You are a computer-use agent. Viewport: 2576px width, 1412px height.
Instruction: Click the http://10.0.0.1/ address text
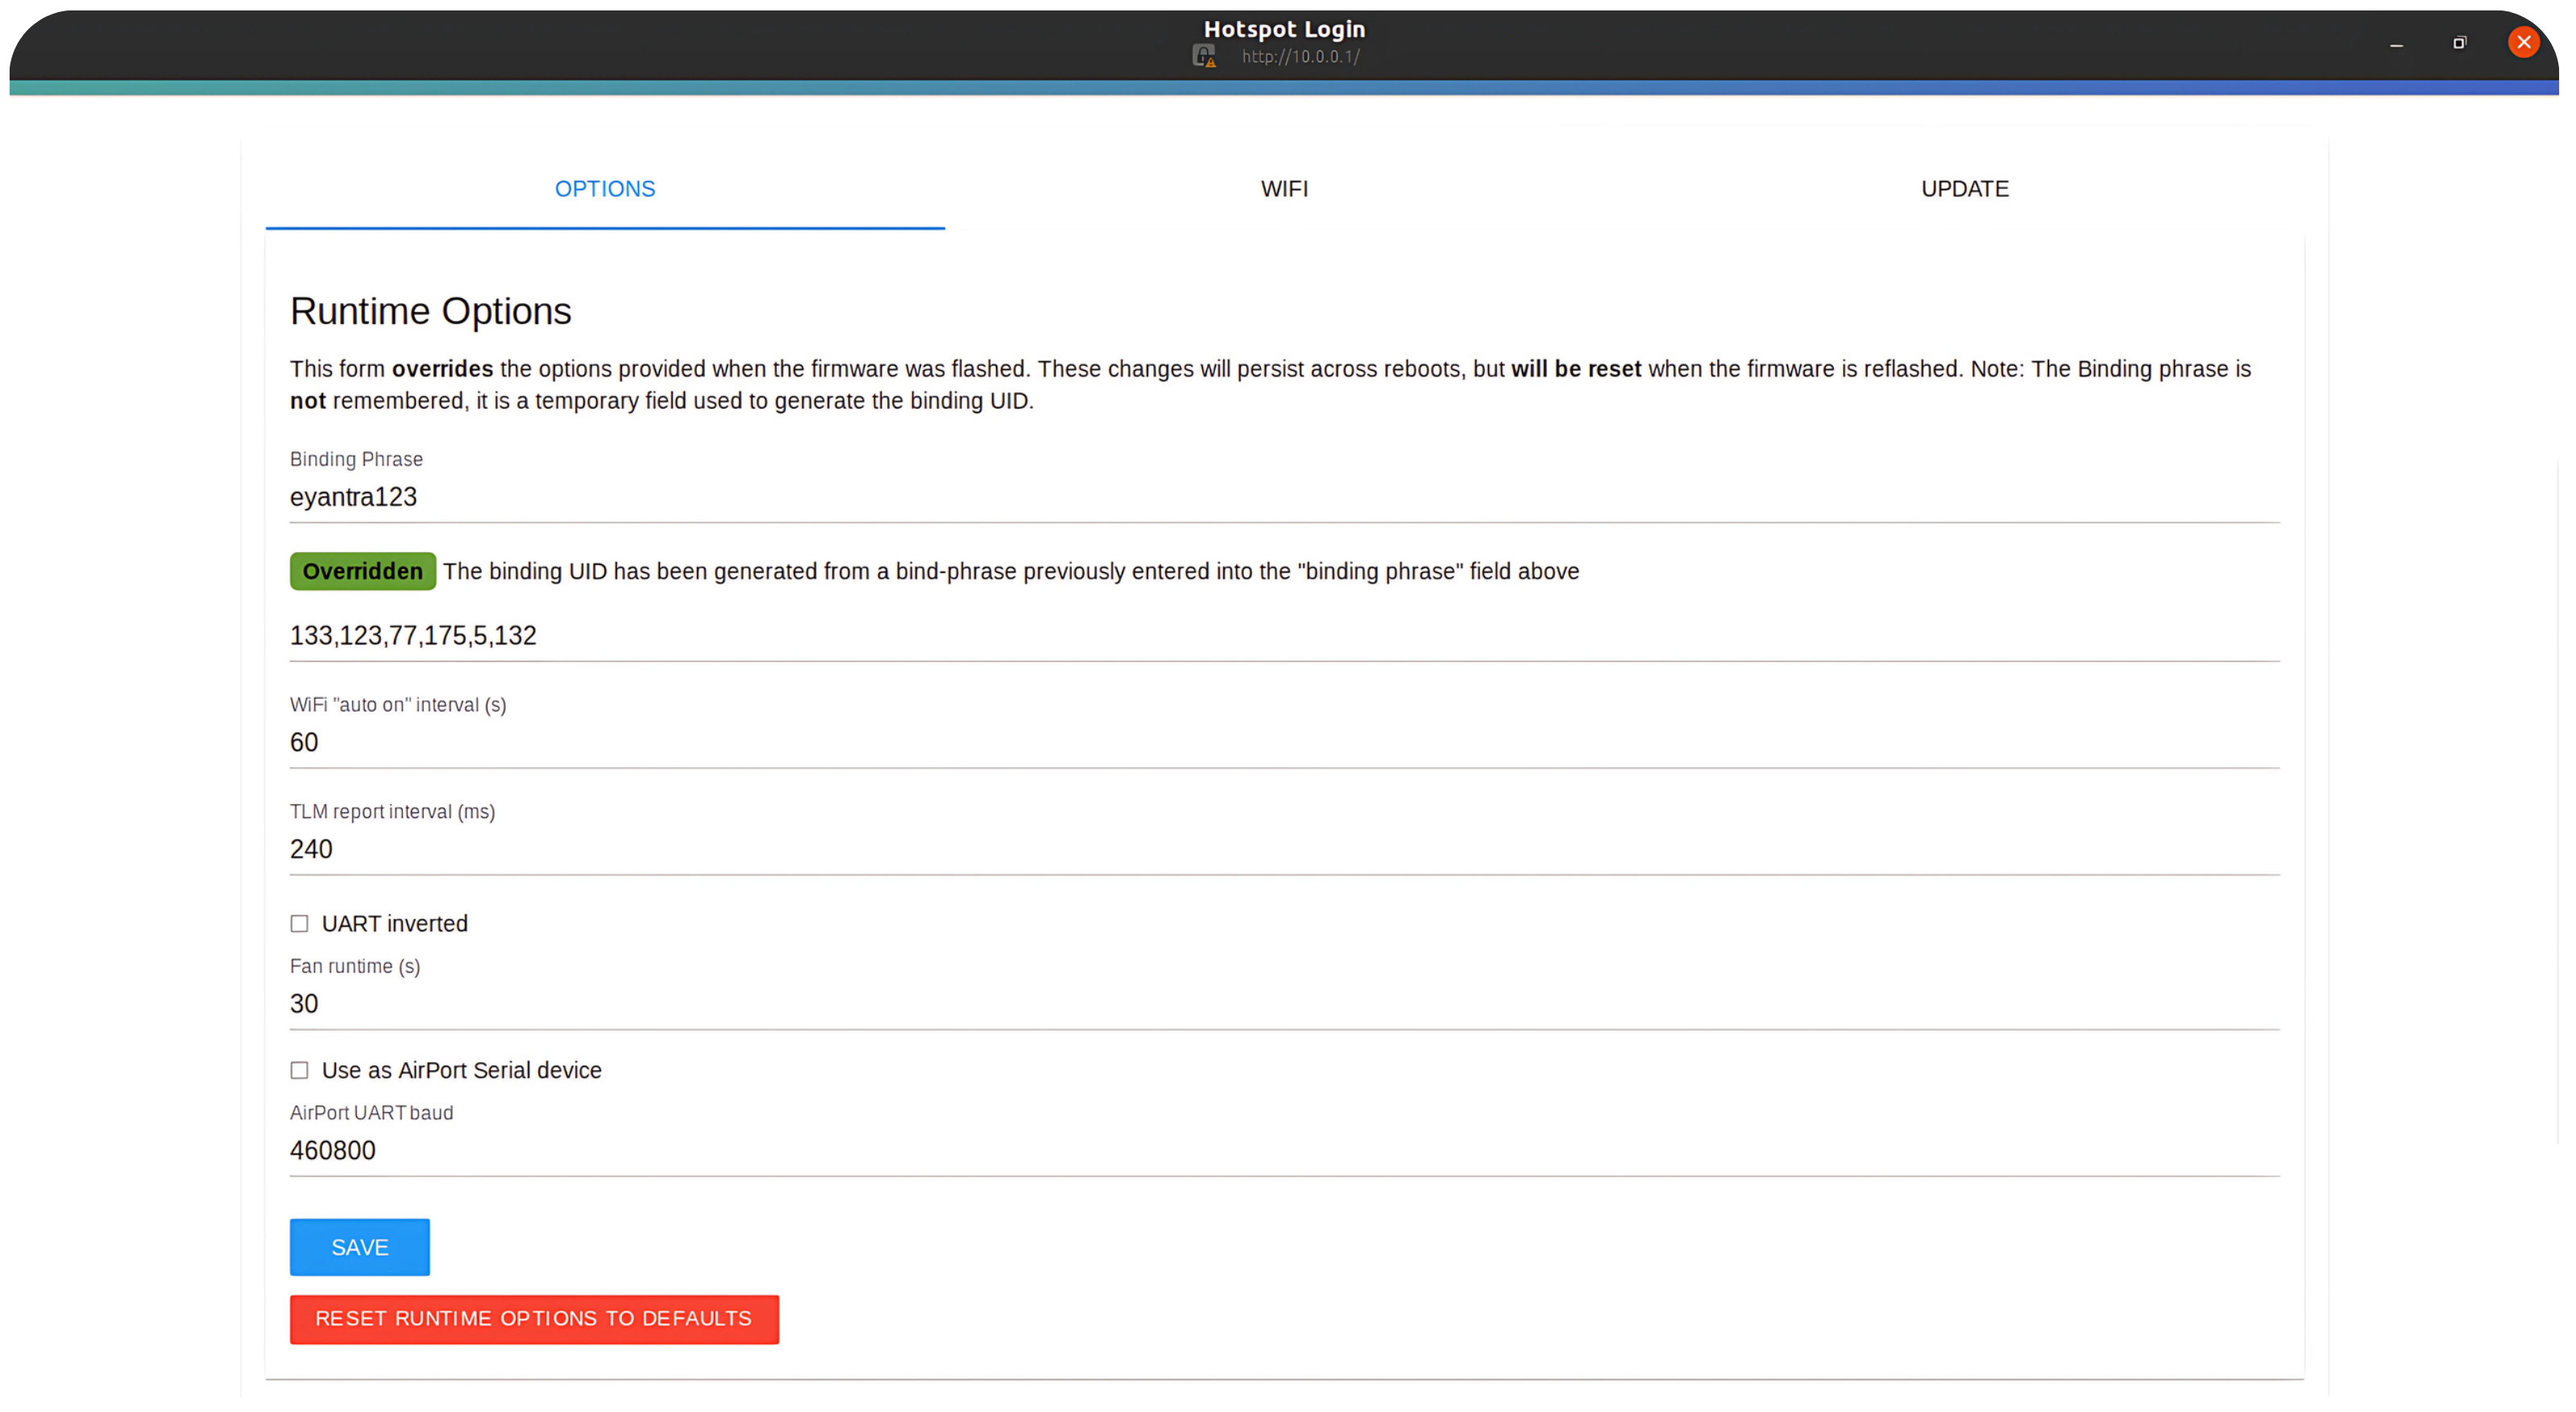pos(1300,57)
